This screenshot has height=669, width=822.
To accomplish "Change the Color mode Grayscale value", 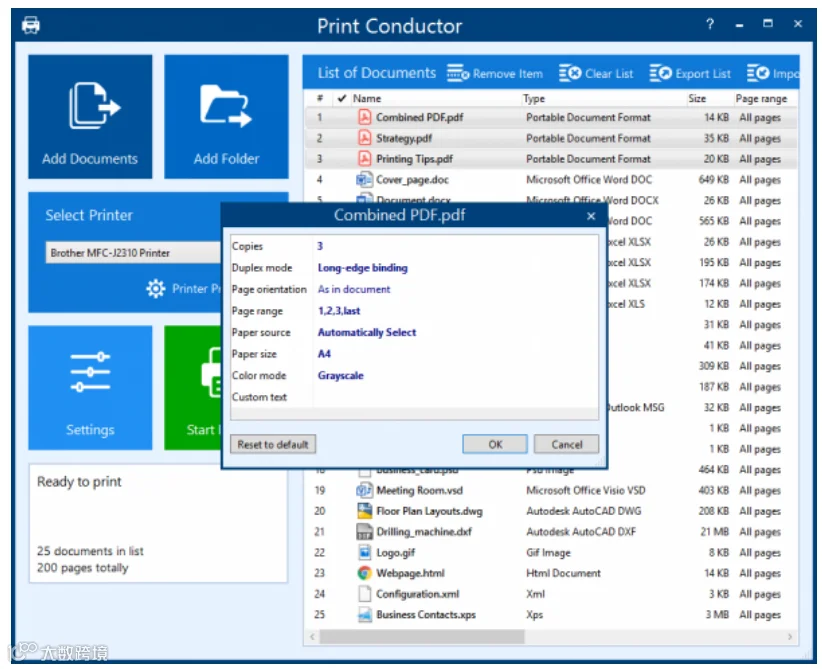I will 340,375.
